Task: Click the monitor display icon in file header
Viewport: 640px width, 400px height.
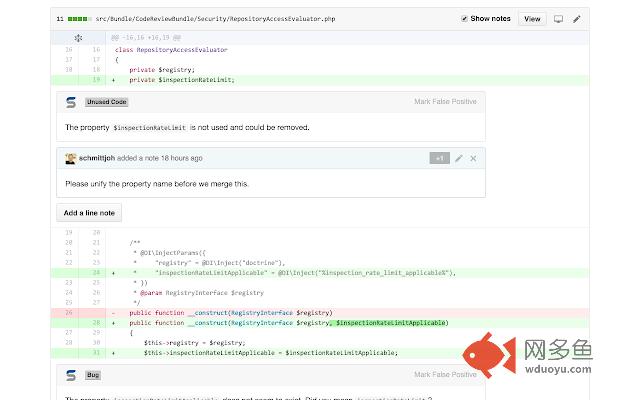Action: coord(558,19)
